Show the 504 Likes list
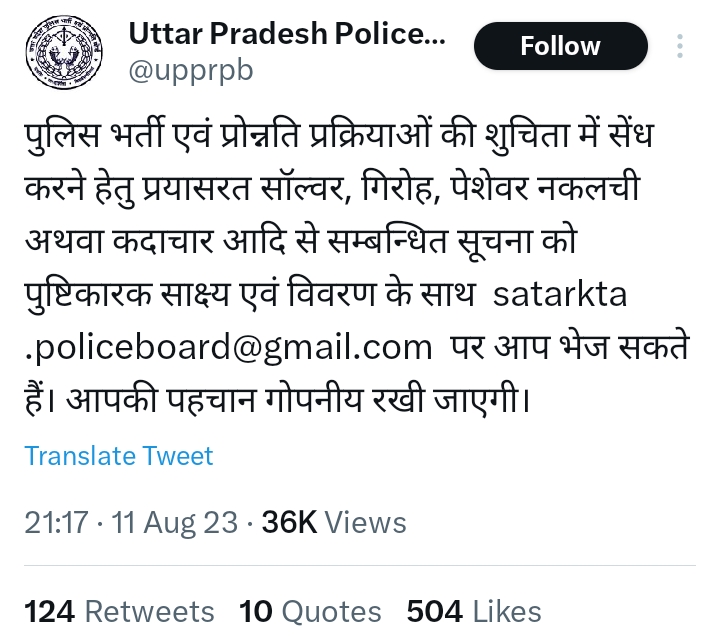719x640 pixels. click(x=474, y=611)
